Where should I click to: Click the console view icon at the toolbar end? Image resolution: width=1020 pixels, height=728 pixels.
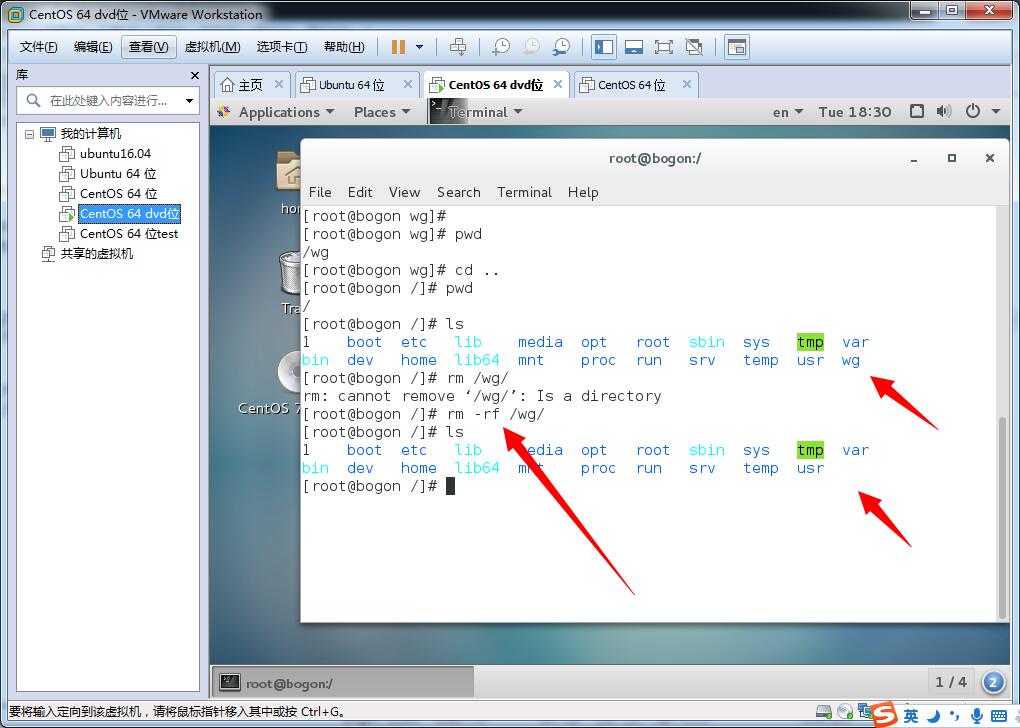(x=737, y=47)
